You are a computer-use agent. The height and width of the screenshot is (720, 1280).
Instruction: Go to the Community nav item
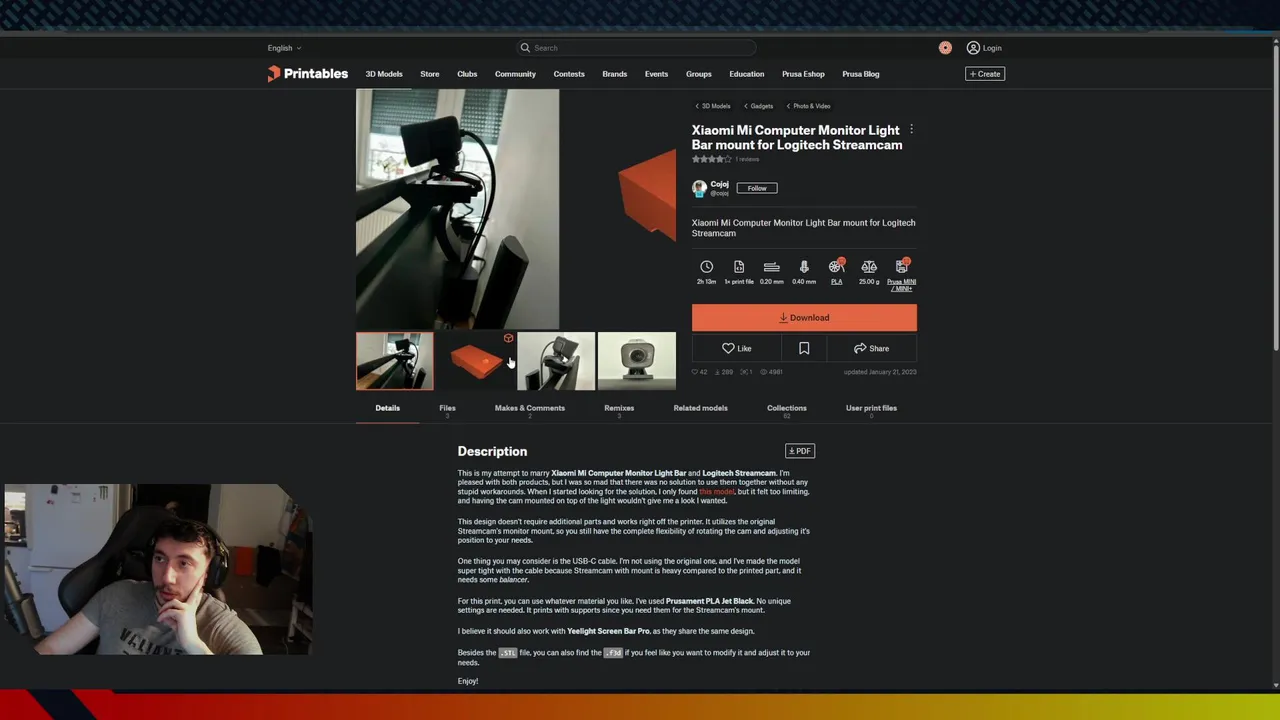[x=515, y=74]
